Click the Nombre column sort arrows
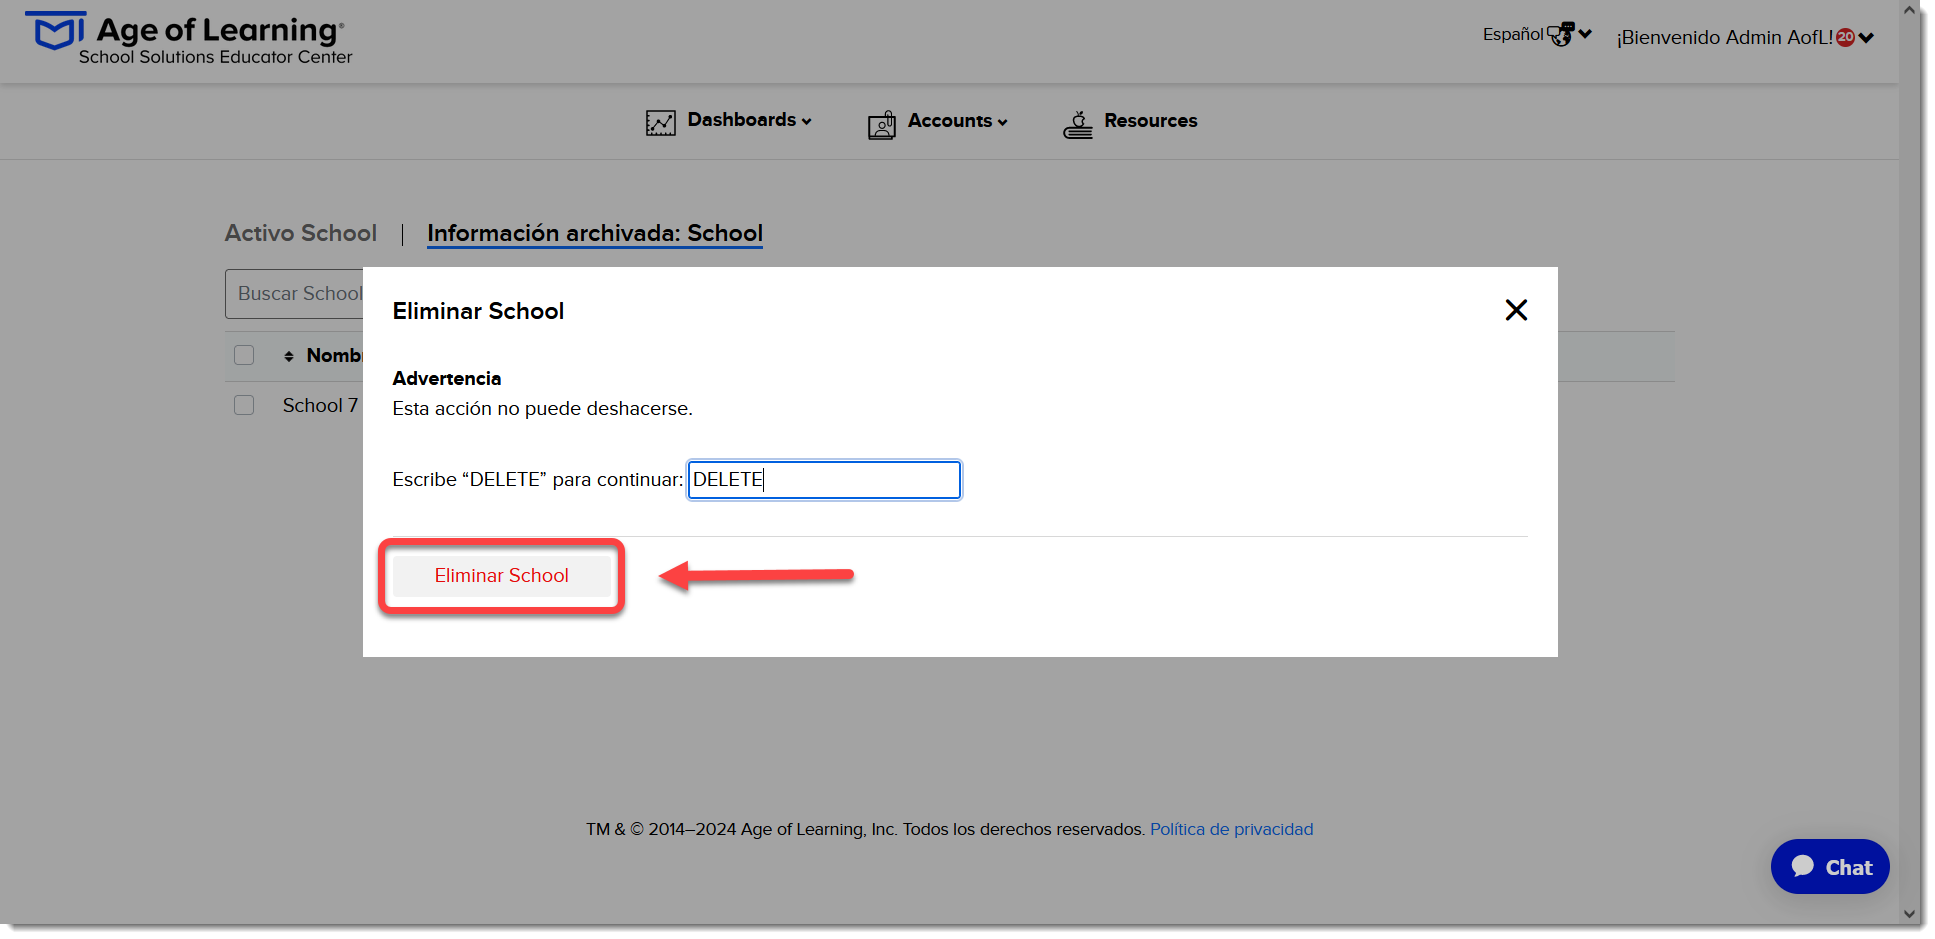 (x=288, y=356)
